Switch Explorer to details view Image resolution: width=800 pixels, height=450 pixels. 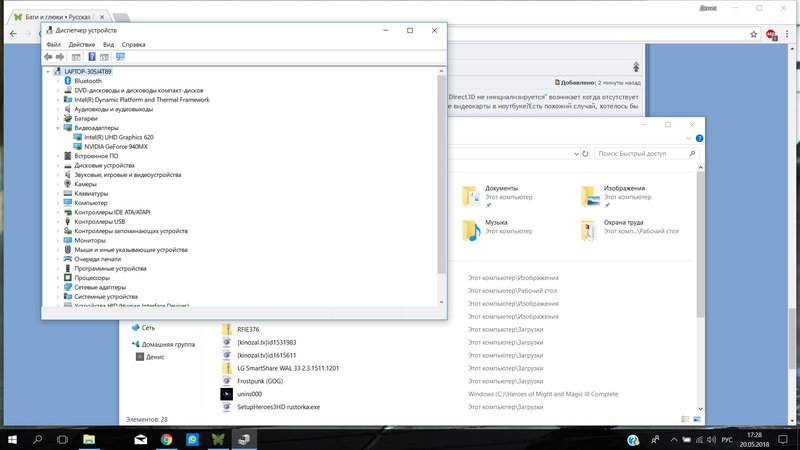[x=685, y=419]
